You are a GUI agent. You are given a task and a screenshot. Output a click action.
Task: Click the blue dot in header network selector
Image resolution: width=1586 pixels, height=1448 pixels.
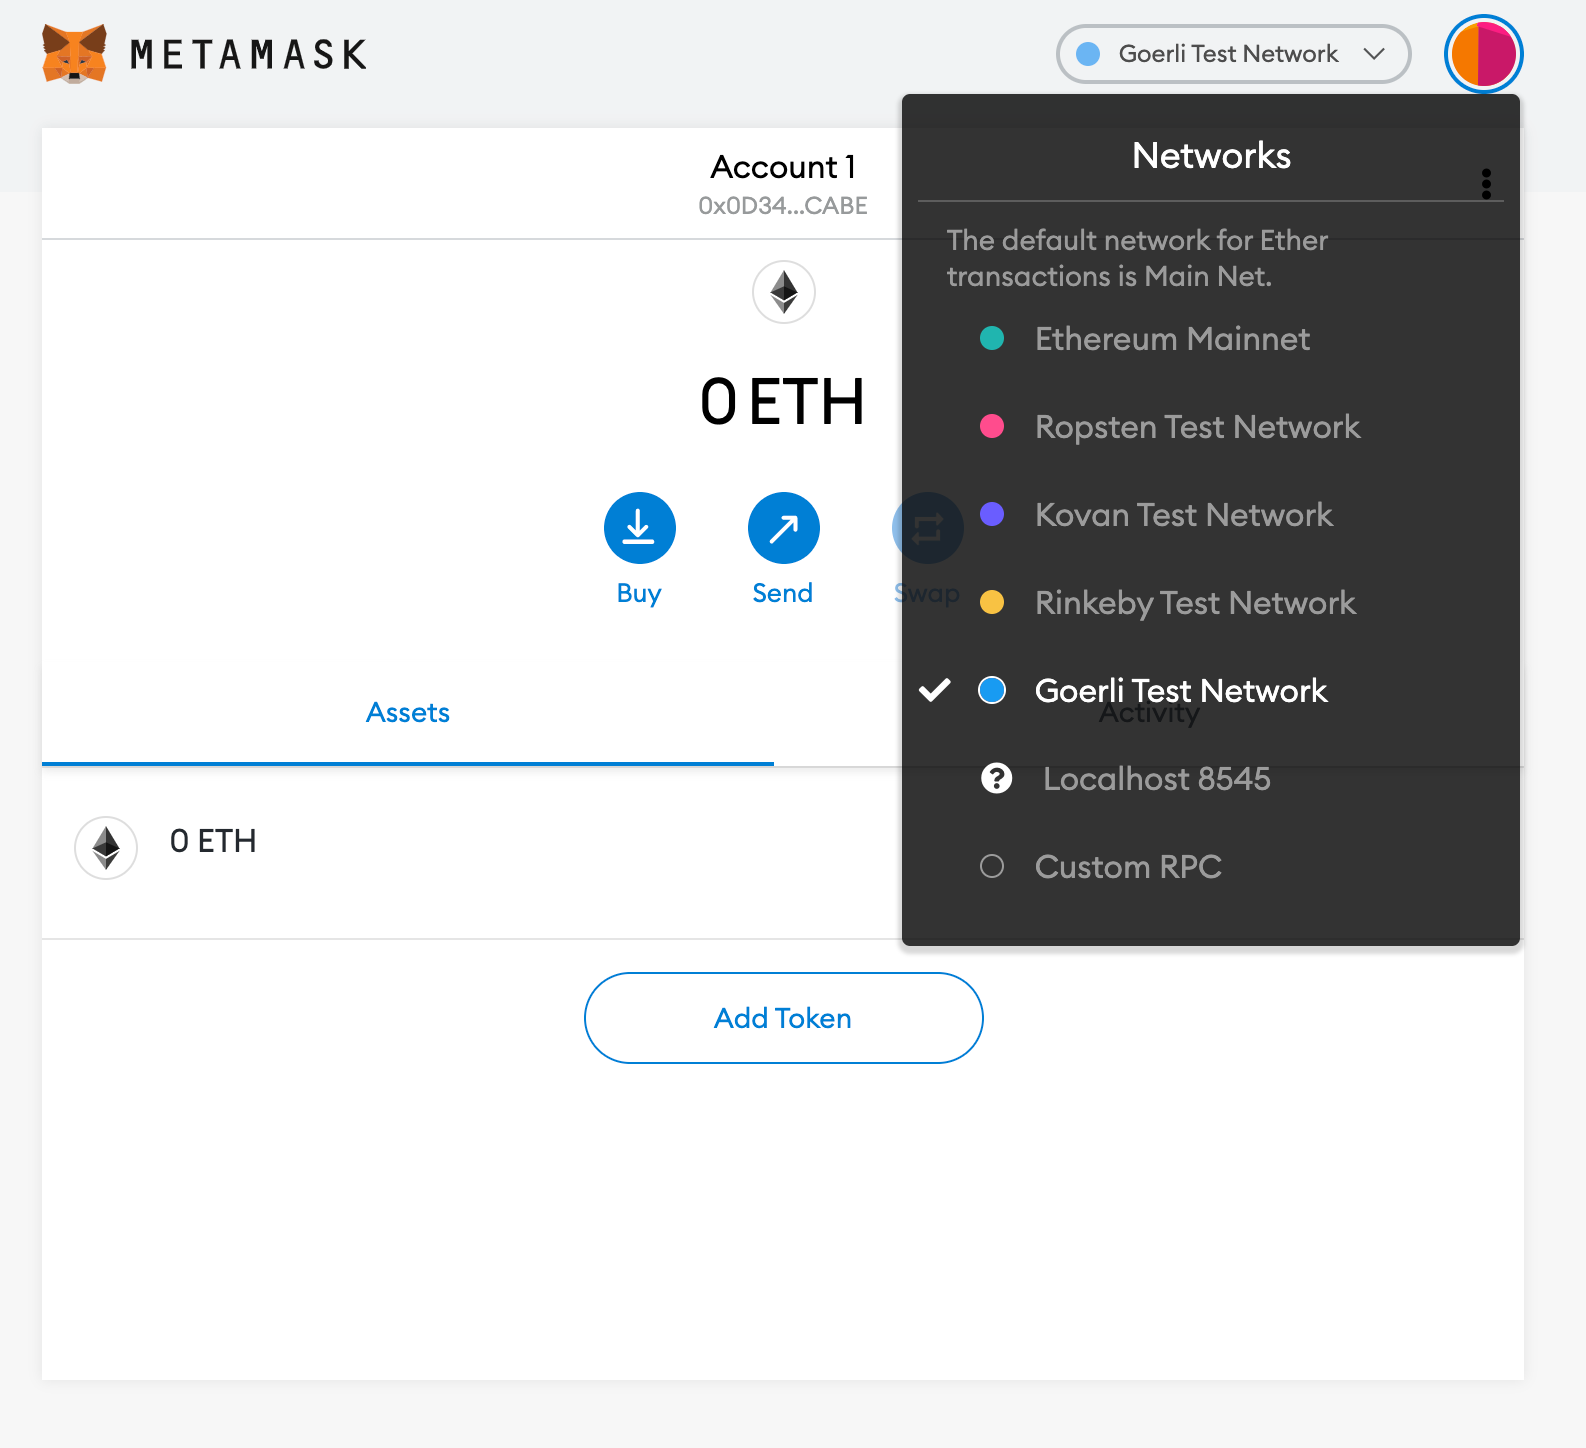(1088, 54)
